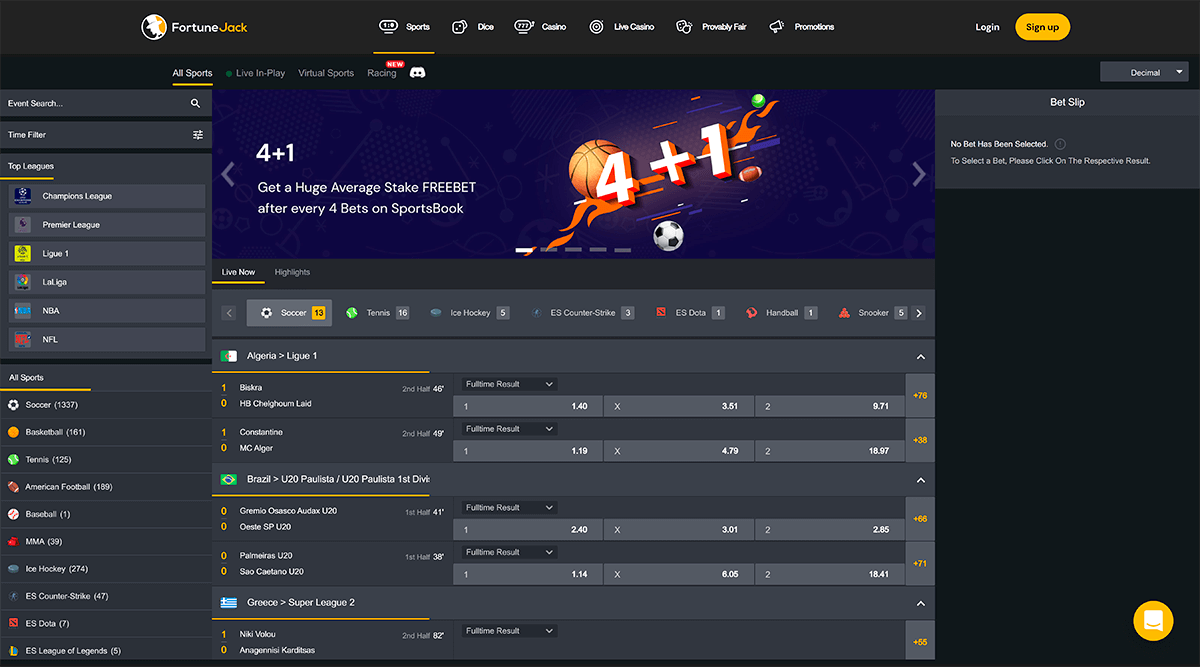Screen dimensions: 1200x667
Task: Open the Decimal odds format dropdown
Action: pyautogui.click(x=1144, y=72)
